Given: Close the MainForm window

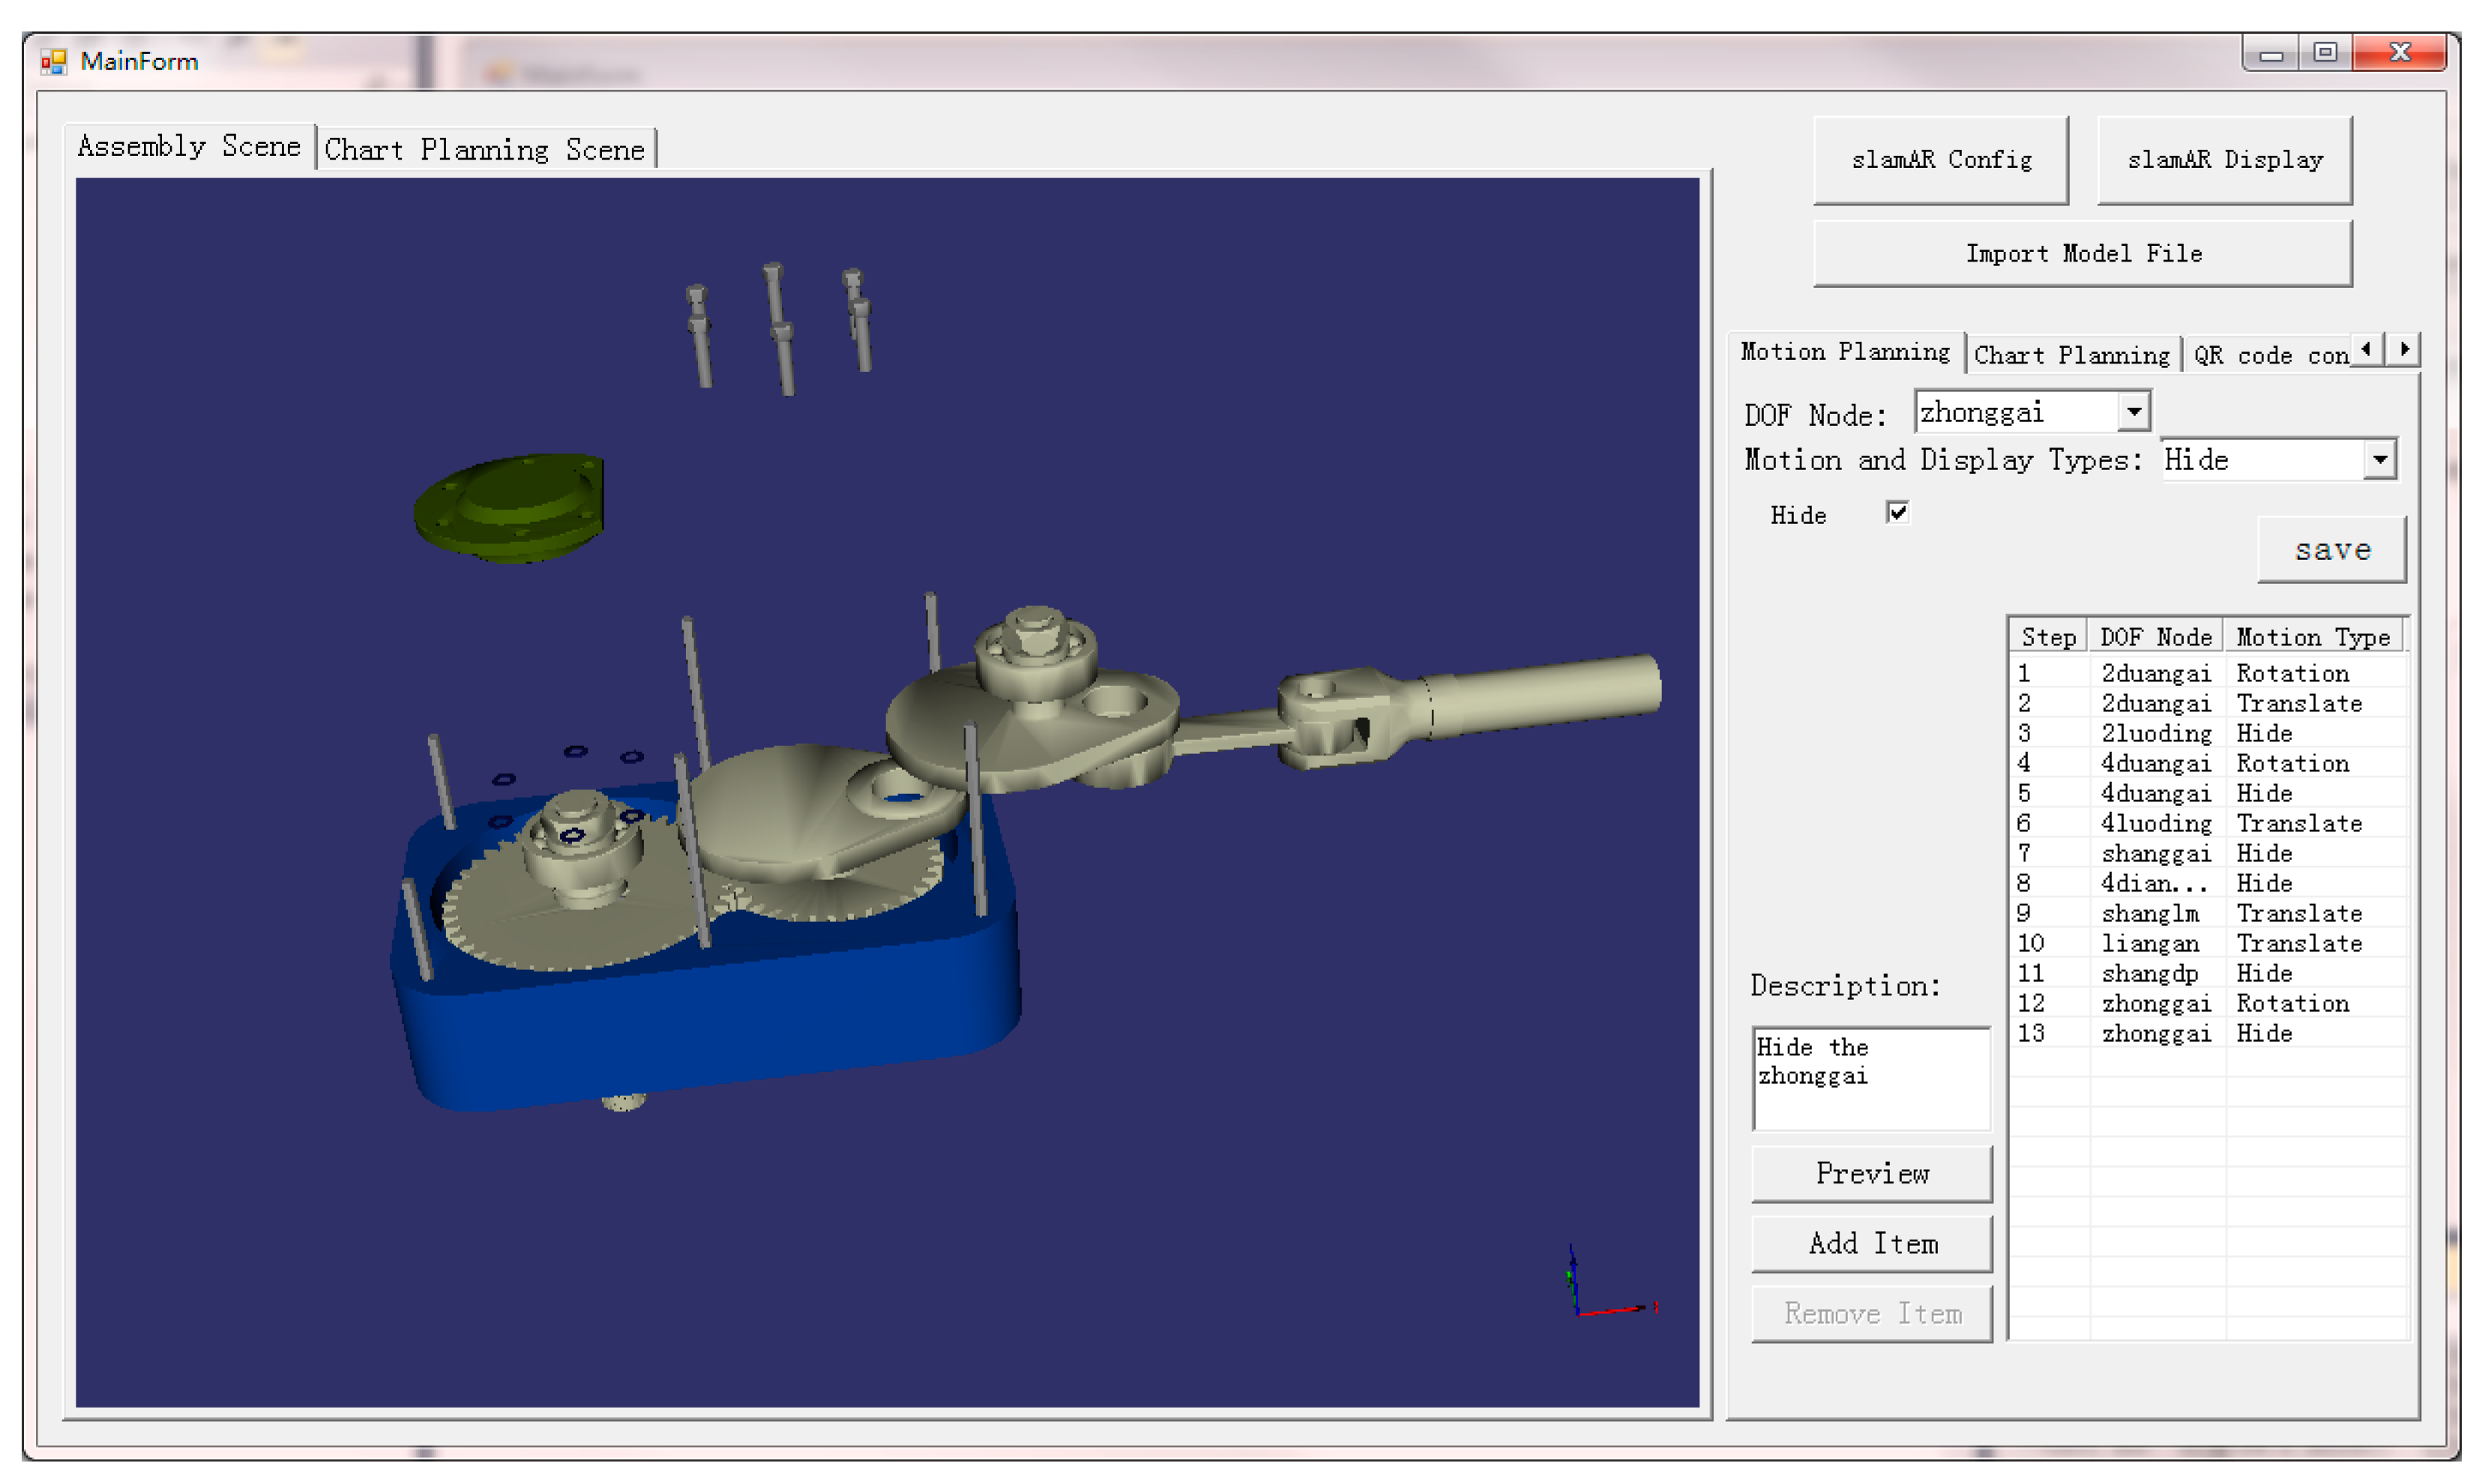Looking at the screenshot, I should 2399,53.
